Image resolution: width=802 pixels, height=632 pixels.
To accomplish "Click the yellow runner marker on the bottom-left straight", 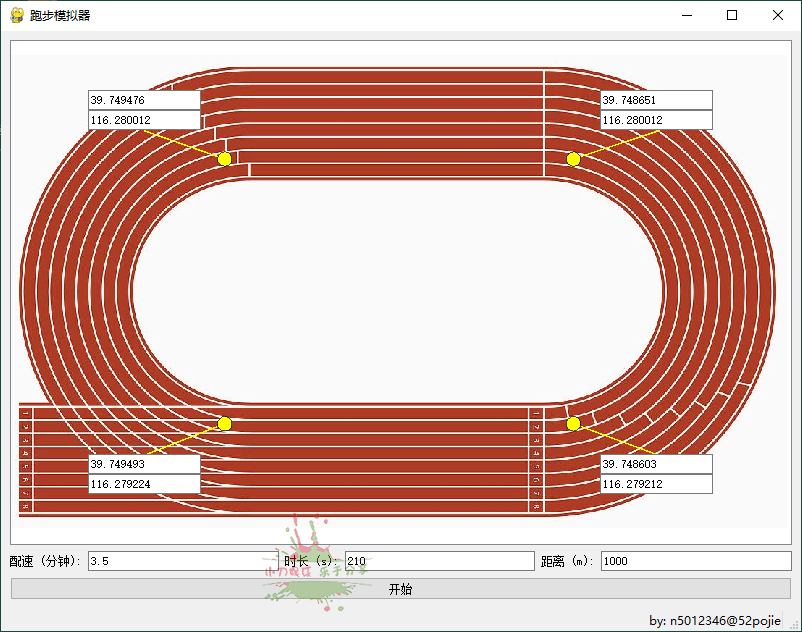I will pyautogui.click(x=224, y=423).
